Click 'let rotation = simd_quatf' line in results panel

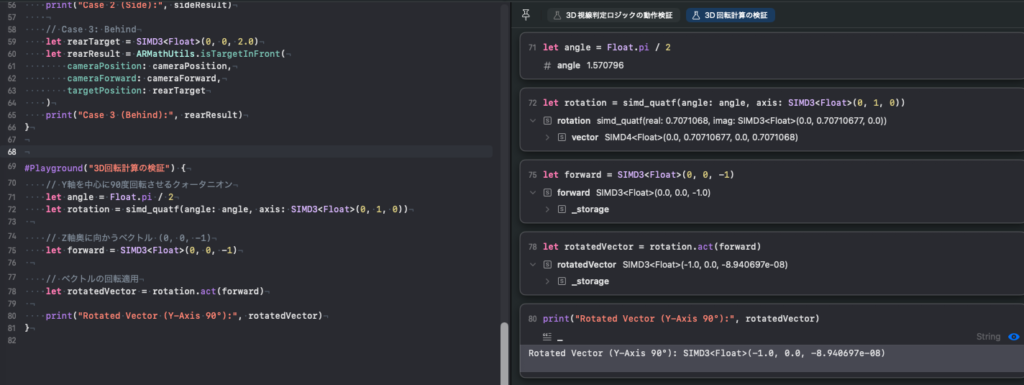(724, 103)
